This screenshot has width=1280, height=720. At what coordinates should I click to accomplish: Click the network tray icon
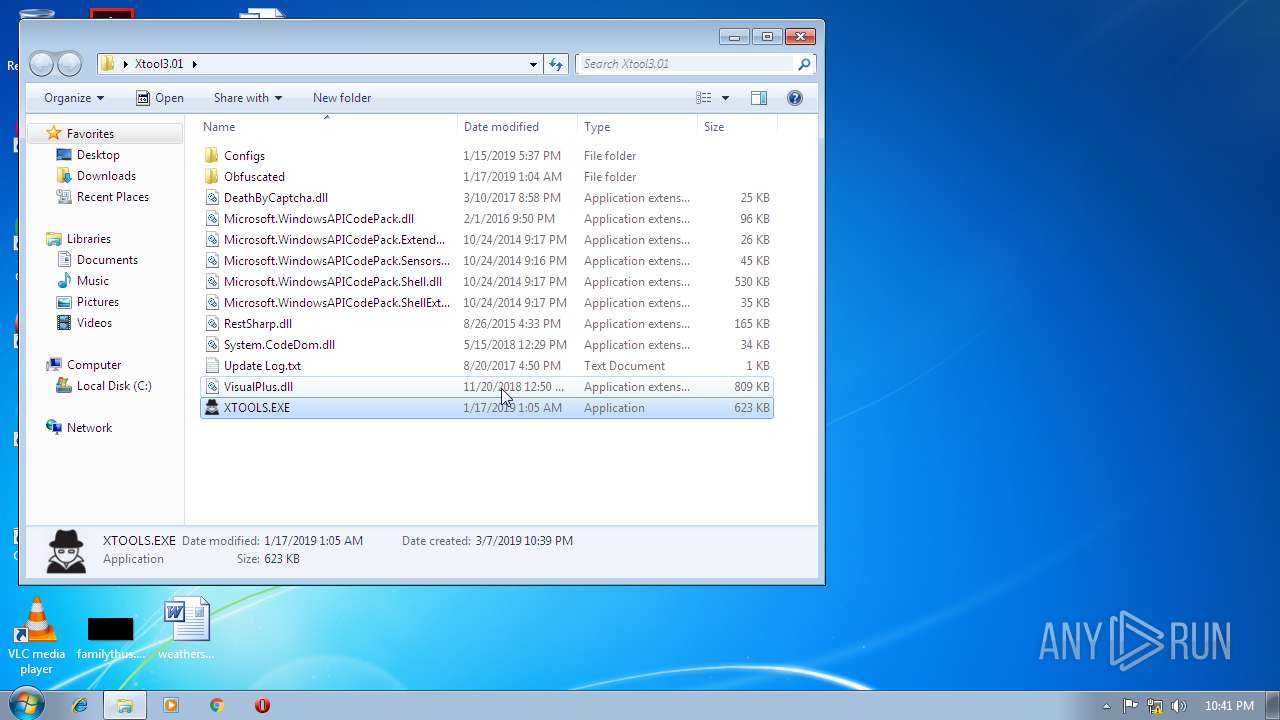pyautogui.click(x=1155, y=706)
